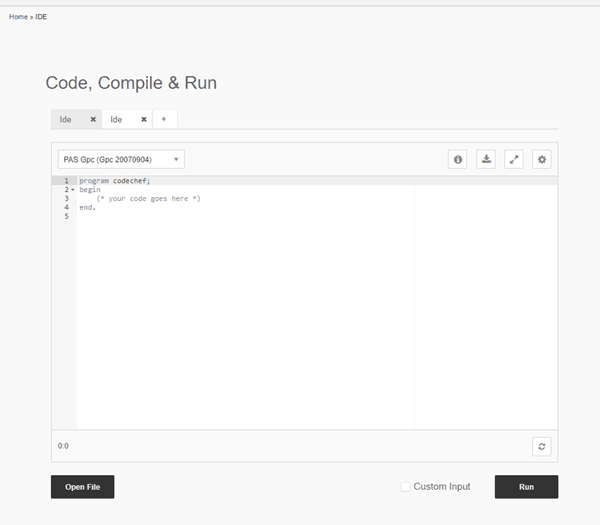Click line number 3 in gutter
600x525 pixels.
point(67,198)
